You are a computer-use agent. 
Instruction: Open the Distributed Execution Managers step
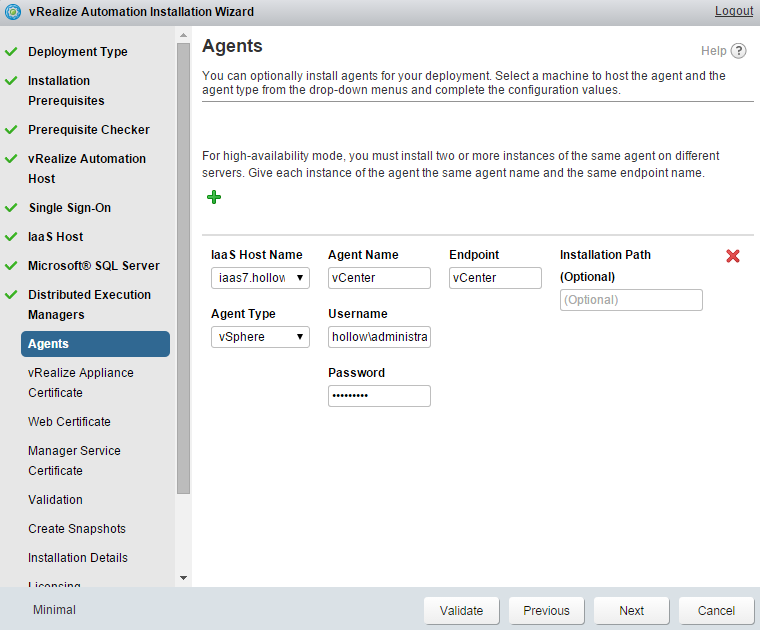point(89,305)
